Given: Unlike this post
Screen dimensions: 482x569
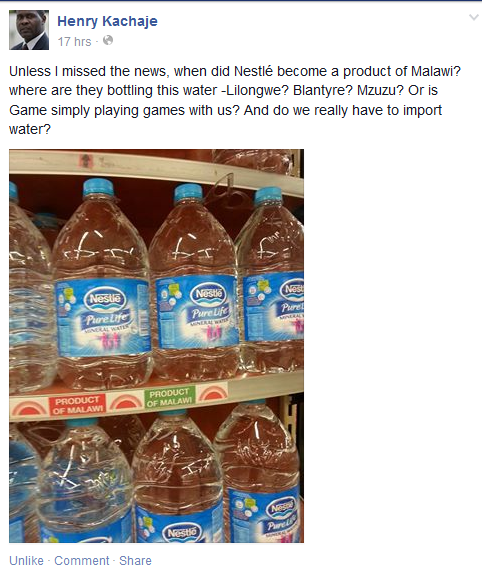Looking at the screenshot, I should [x=26, y=560].
